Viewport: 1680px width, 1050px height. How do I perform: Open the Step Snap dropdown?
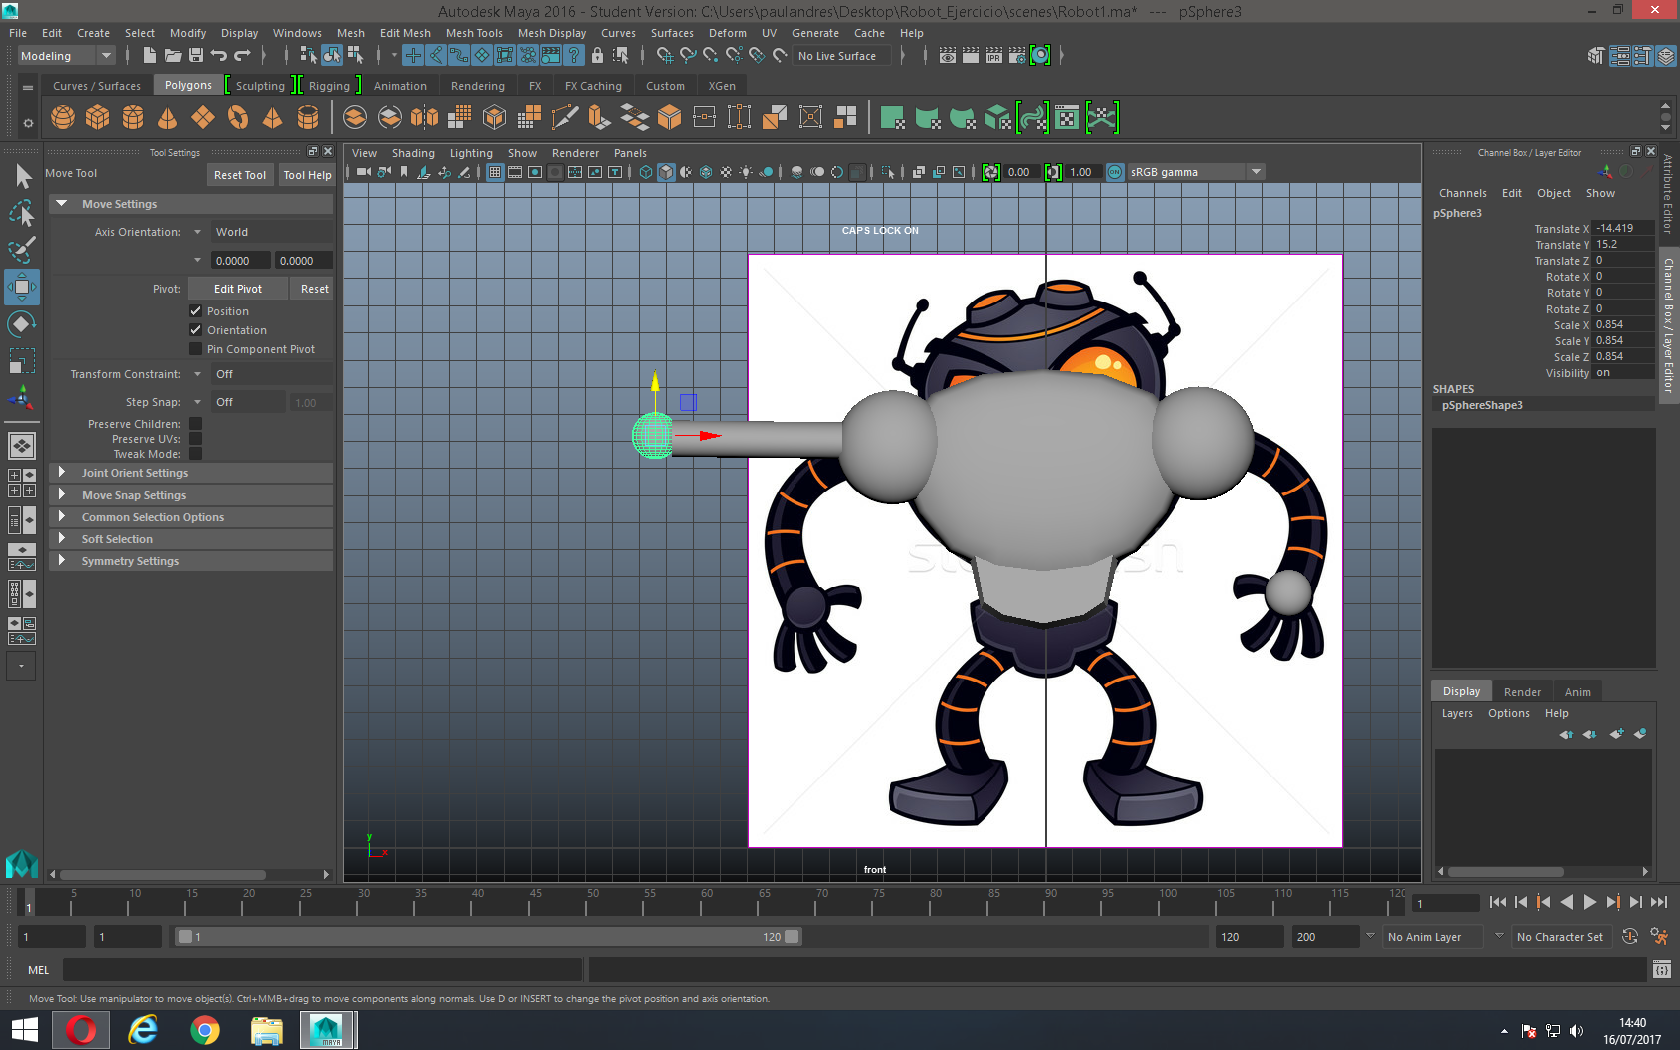click(248, 402)
